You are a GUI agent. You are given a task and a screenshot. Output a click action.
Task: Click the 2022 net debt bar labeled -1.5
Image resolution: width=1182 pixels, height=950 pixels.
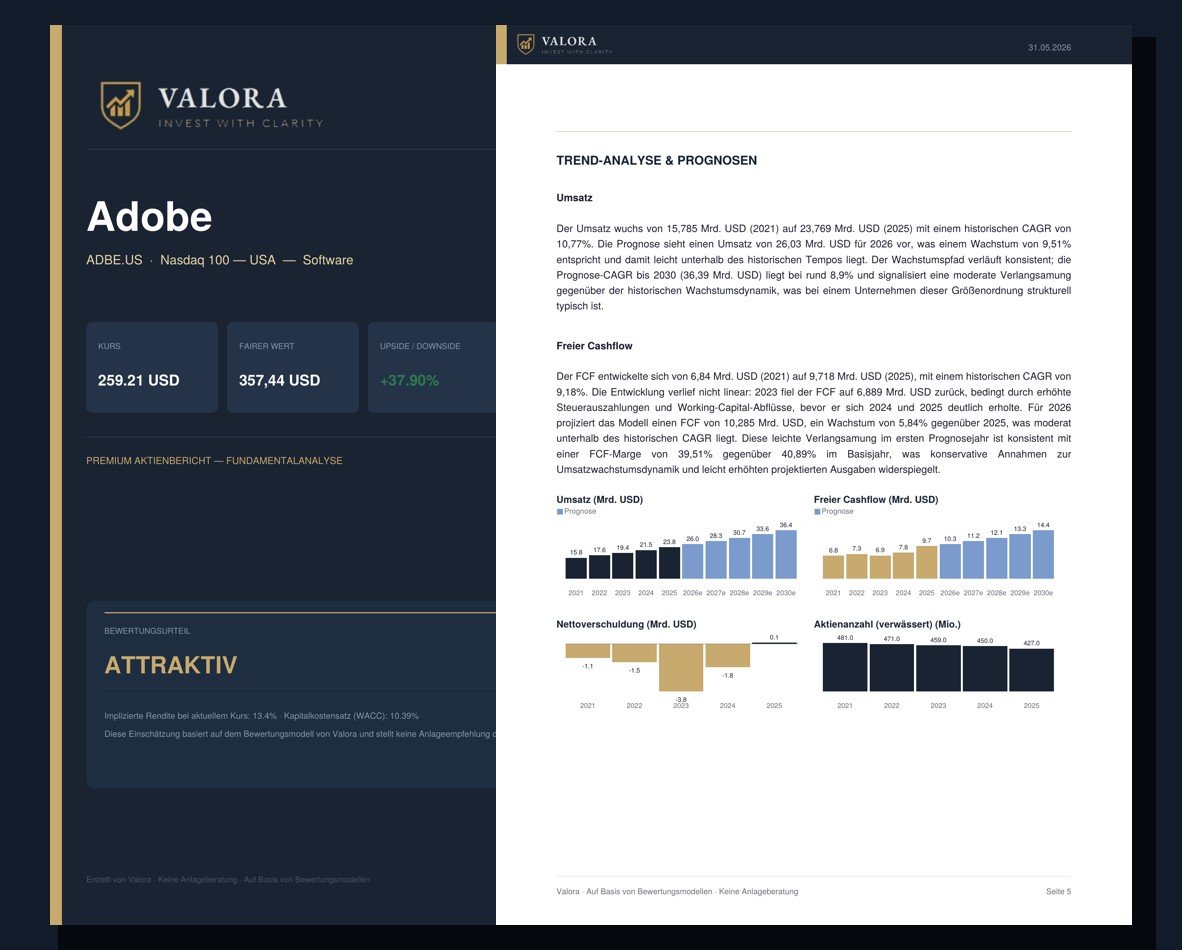click(635, 653)
